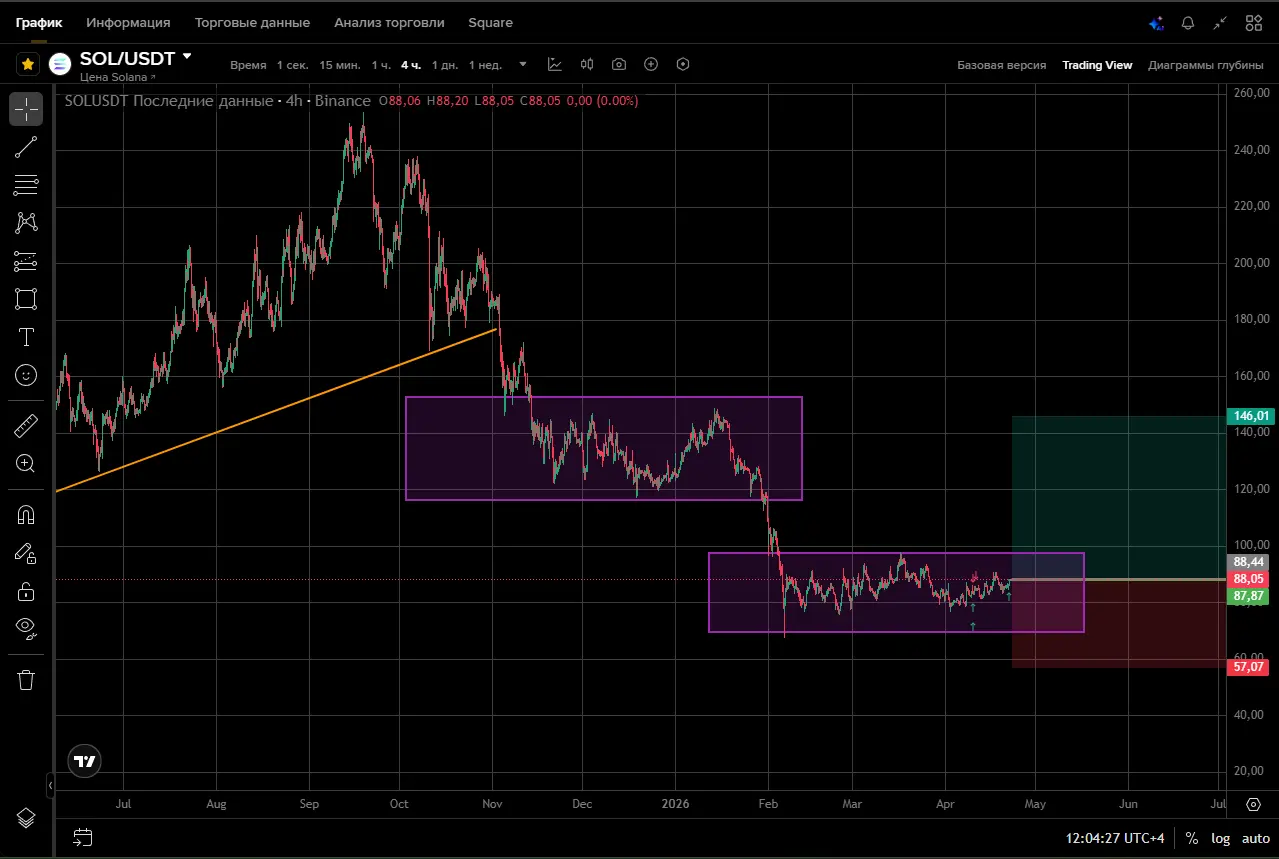Open the AI sparkle assistant icon

tap(1156, 23)
